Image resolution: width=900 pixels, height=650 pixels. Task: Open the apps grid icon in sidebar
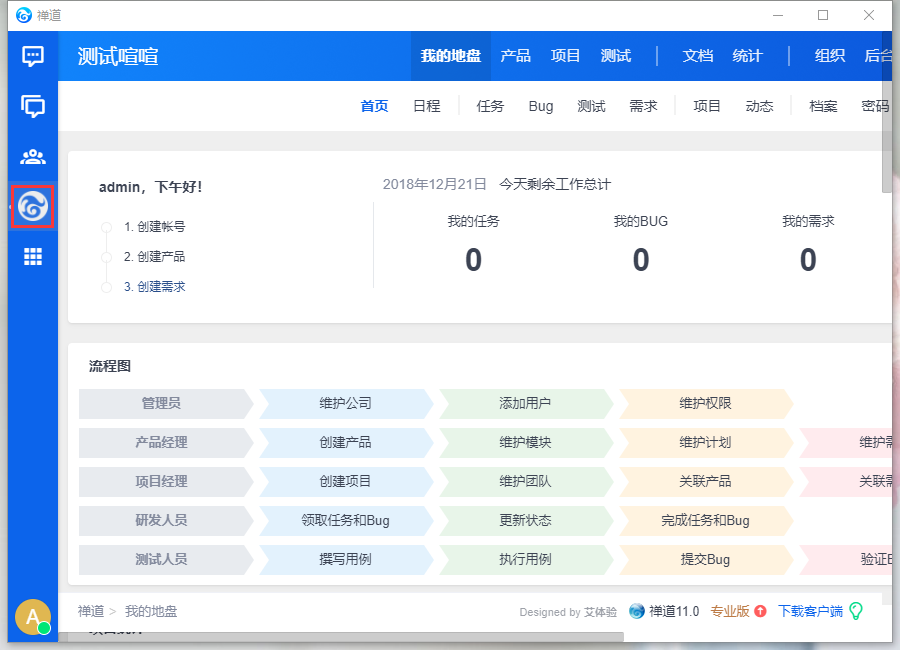click(x=33, y=257)
